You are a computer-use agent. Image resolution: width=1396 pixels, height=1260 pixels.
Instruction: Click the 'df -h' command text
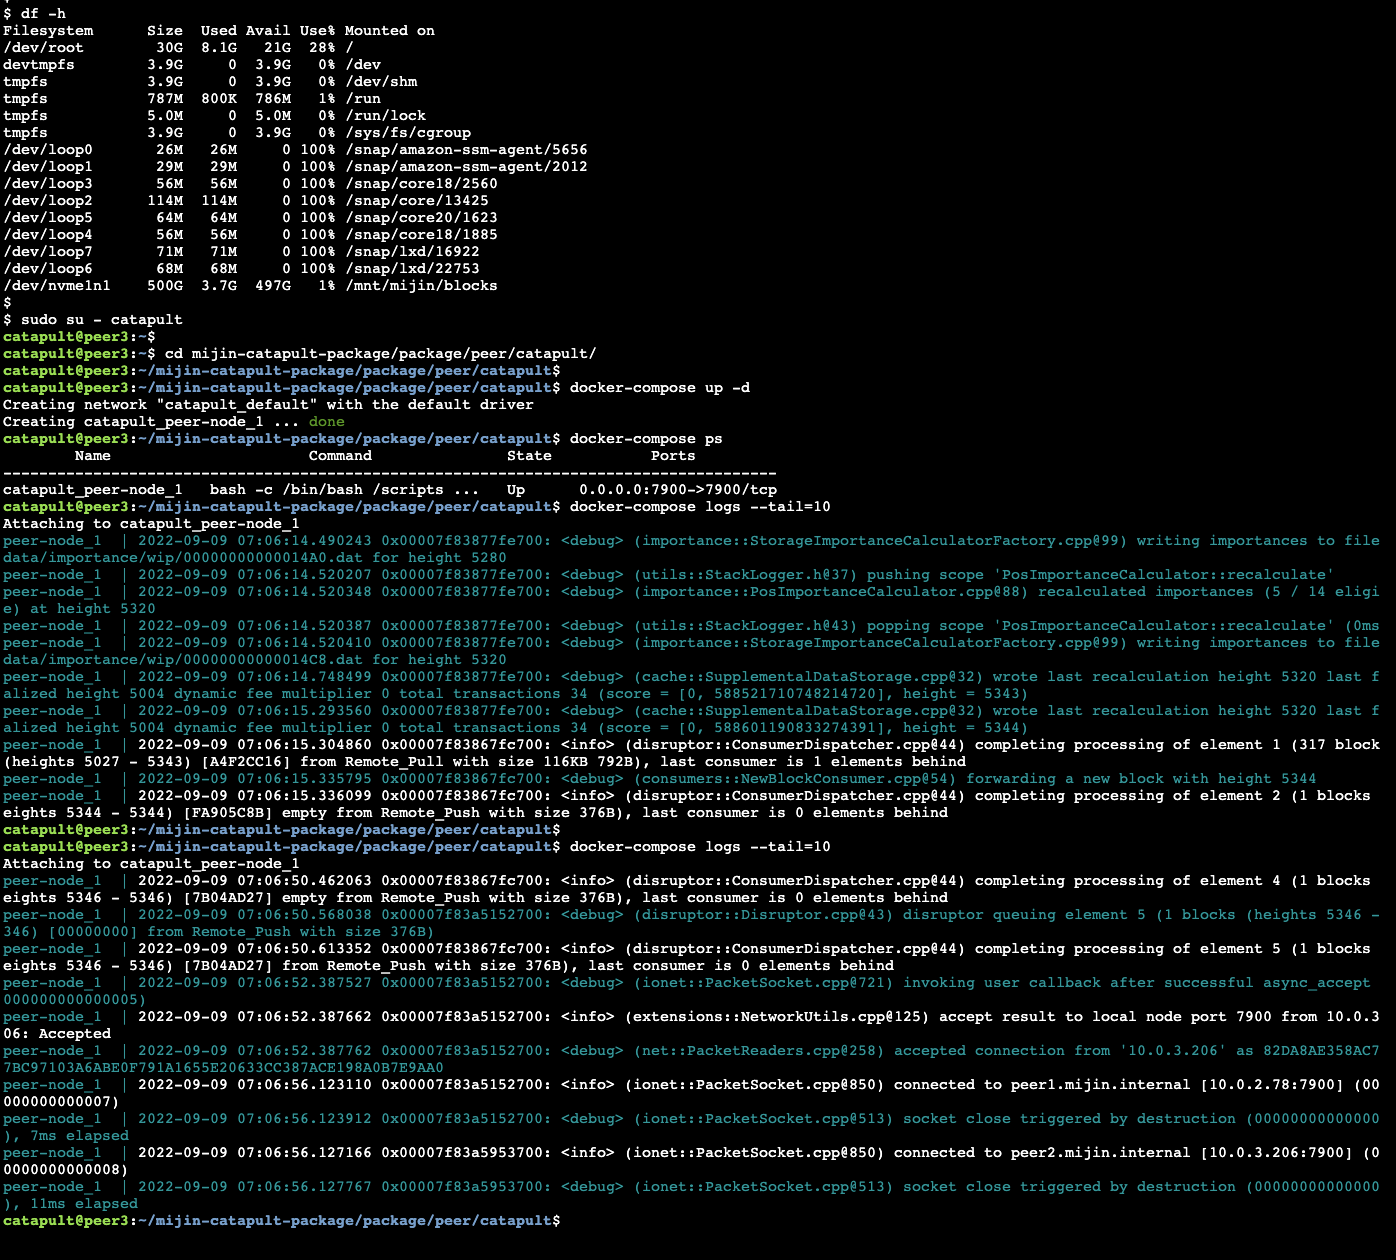(x=43, y=13)
